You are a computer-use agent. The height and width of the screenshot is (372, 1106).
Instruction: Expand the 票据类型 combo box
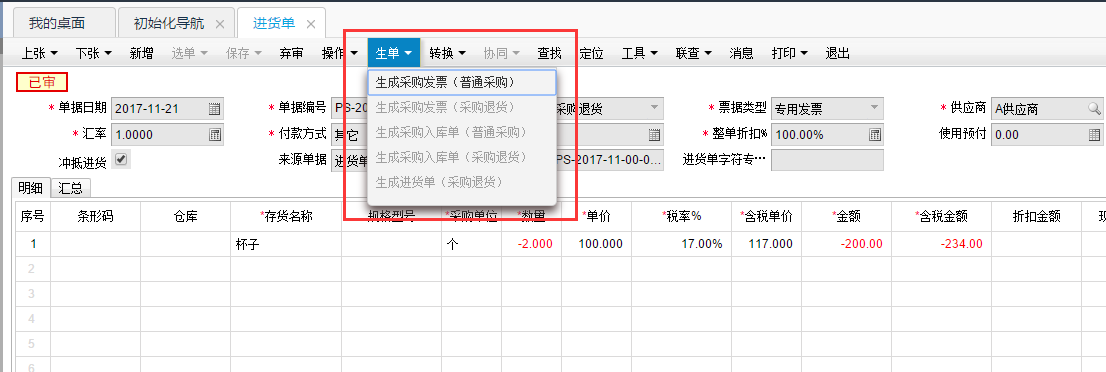[x=874, y=109]
